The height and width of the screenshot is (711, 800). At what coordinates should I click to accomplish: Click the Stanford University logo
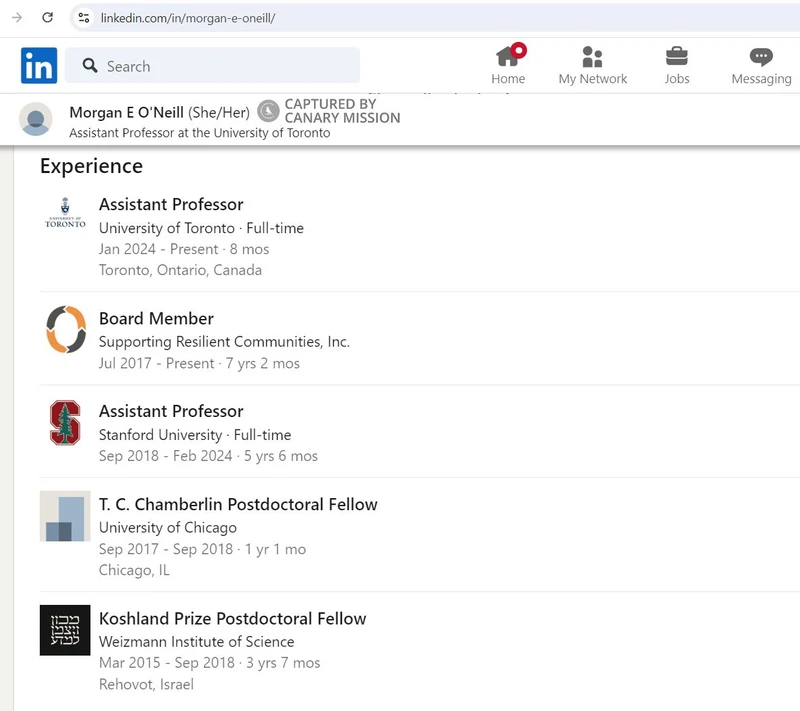point(64,424)
